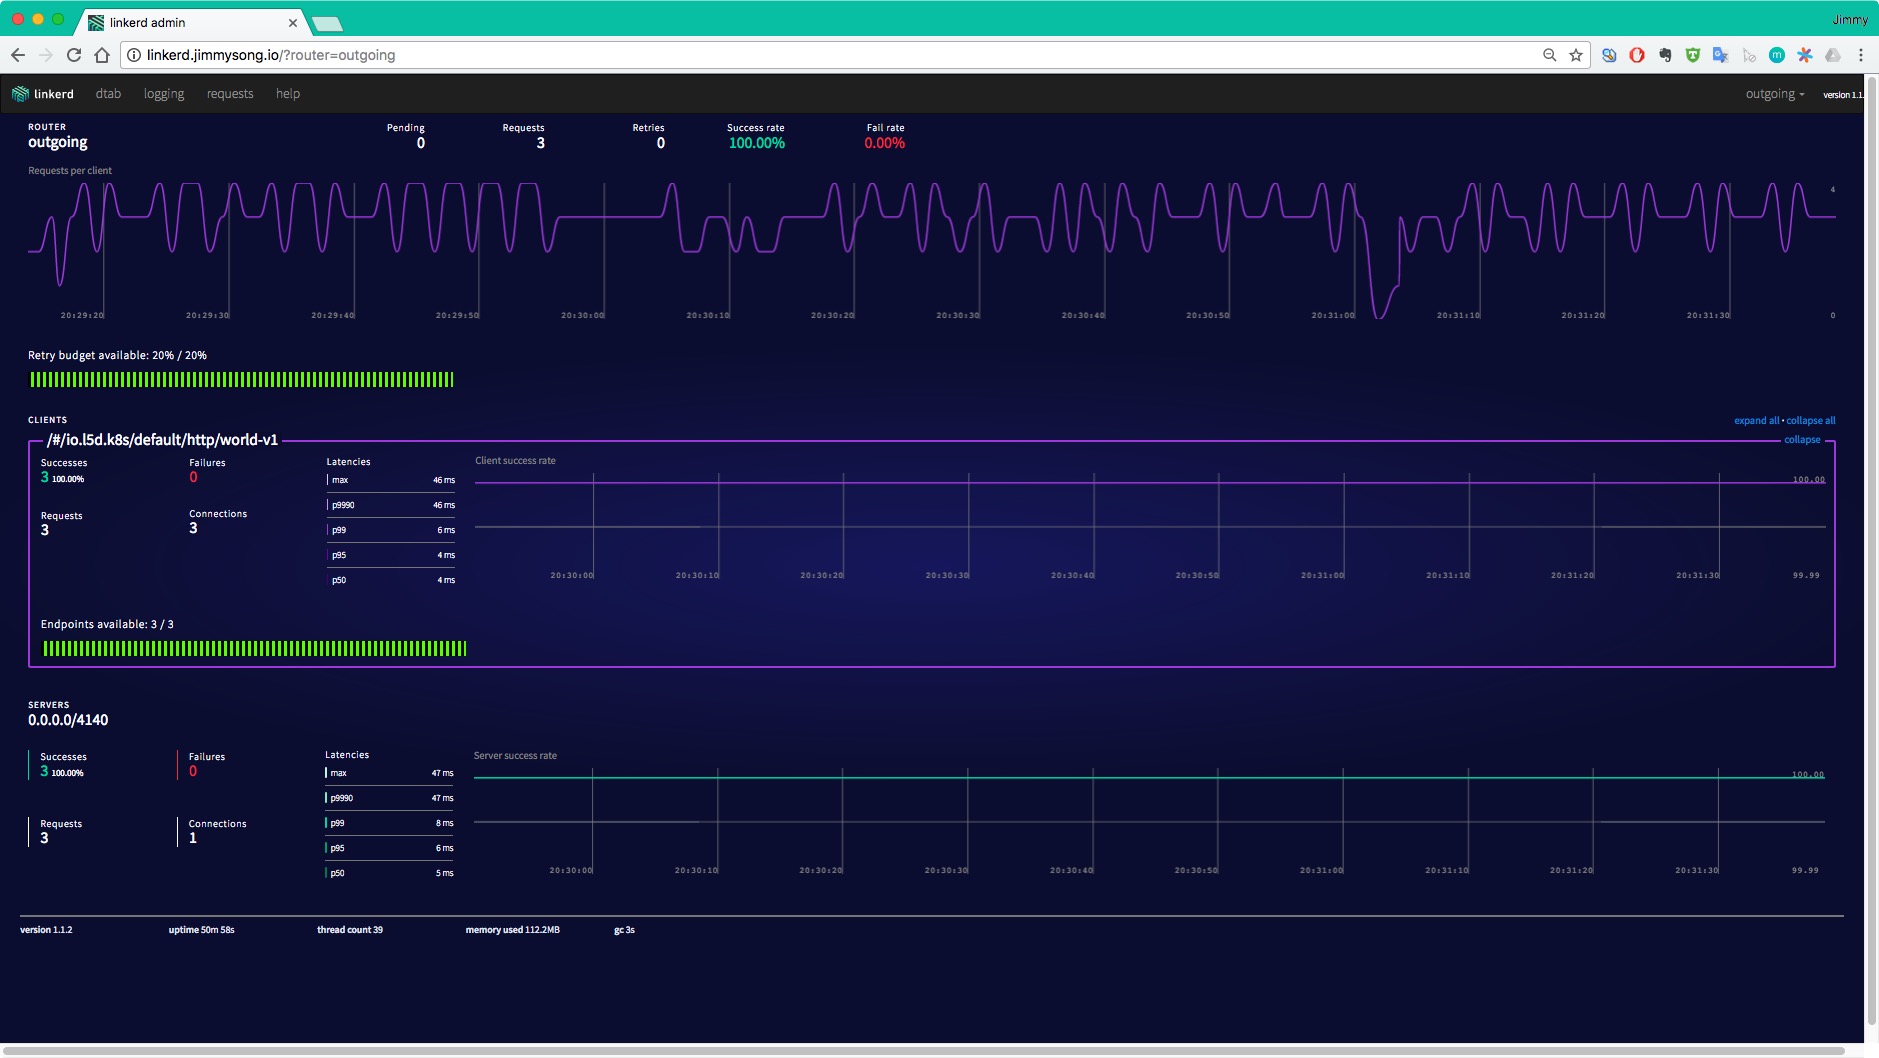Click the green shield extension icon
Screen dimensions: 1879x1058
point(1692,55)
